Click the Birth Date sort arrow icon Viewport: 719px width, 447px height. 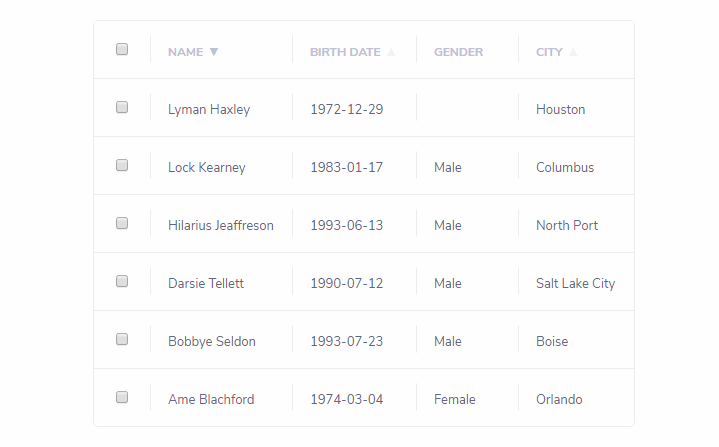(391, 52)
